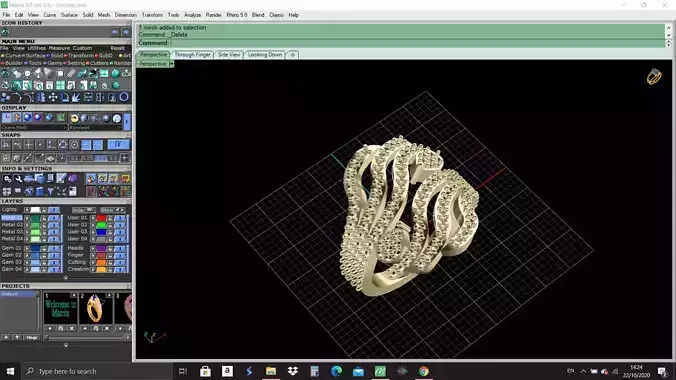Viewport: 676px width, 380px height.
Task: Click the plus button in the Projects panel
Action: 6,337
